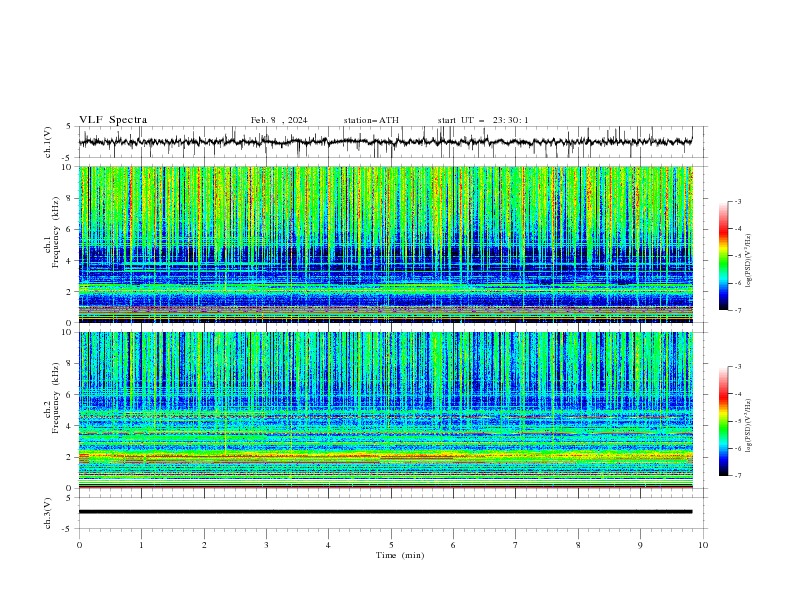792x612 pixels.
Task: Click the ch.1 "Frequency (kHz)" axis label
Action: click(55, 233)
